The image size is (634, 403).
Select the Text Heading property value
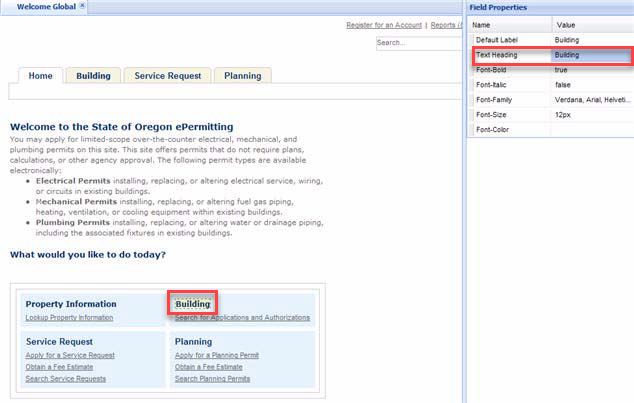pyautogui.click(x=590, y=55)
